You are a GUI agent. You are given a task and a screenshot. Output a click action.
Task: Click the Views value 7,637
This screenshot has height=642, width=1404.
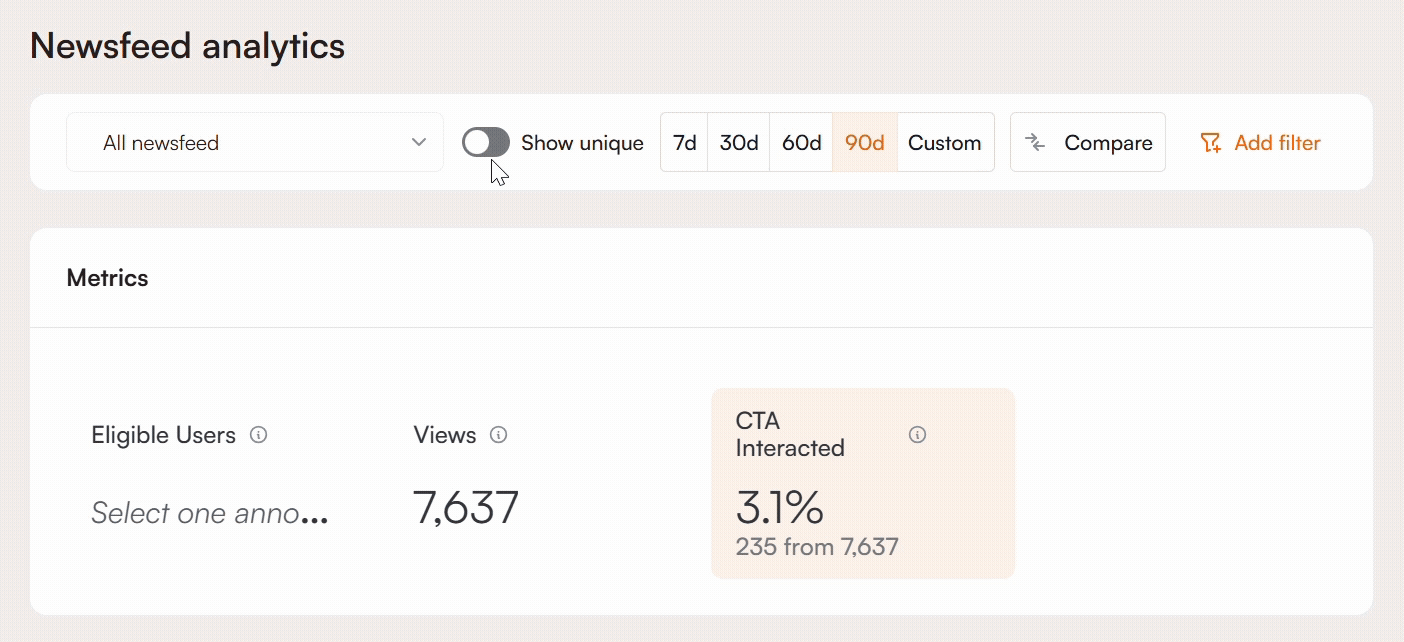click(x=466, y=508)
